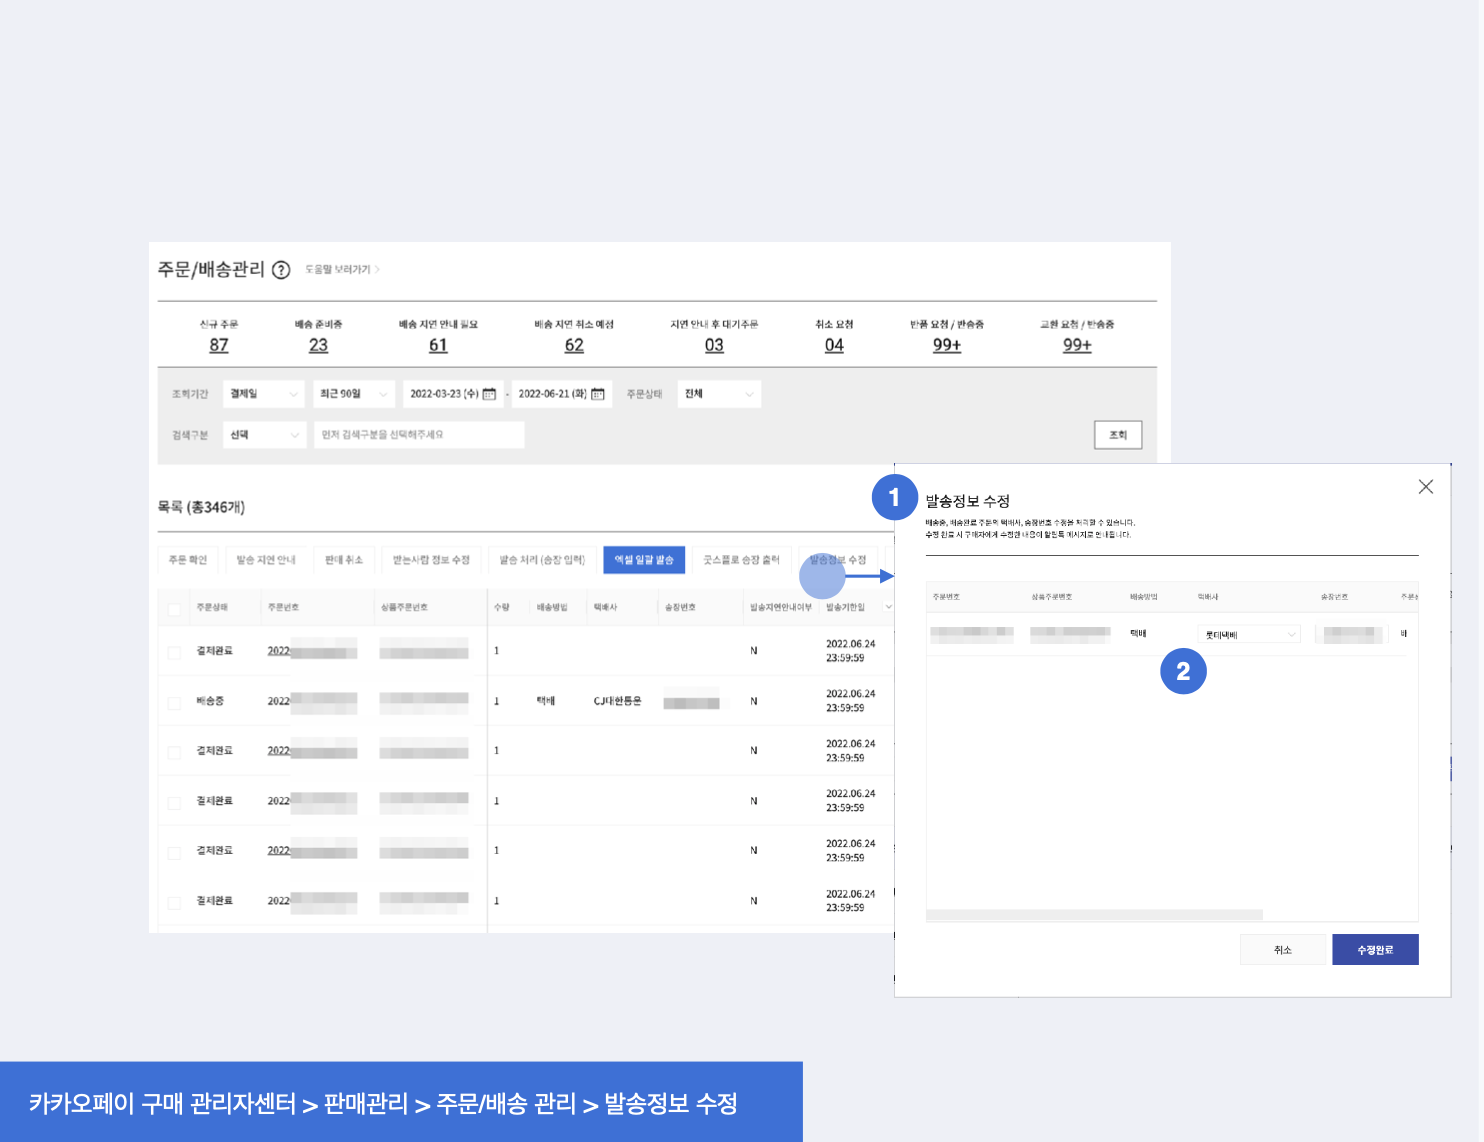Click the search keyword input field
The image size is (1484, 1142).
click(419, 435)
